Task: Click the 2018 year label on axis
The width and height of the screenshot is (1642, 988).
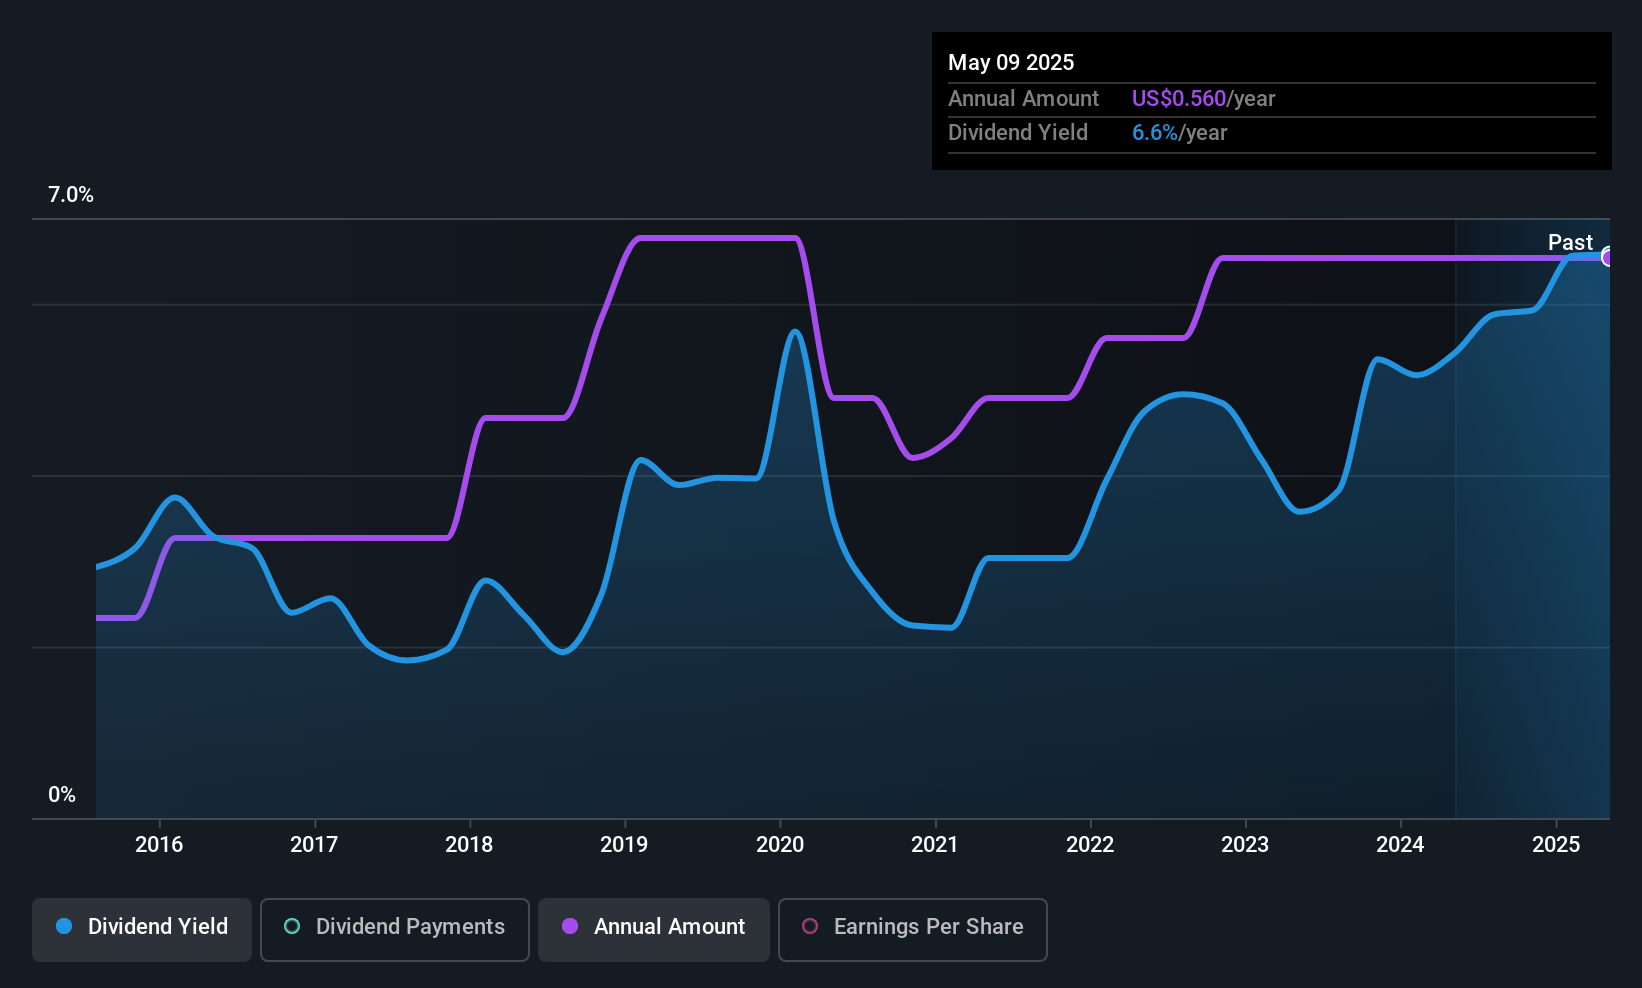Action: 469,845
